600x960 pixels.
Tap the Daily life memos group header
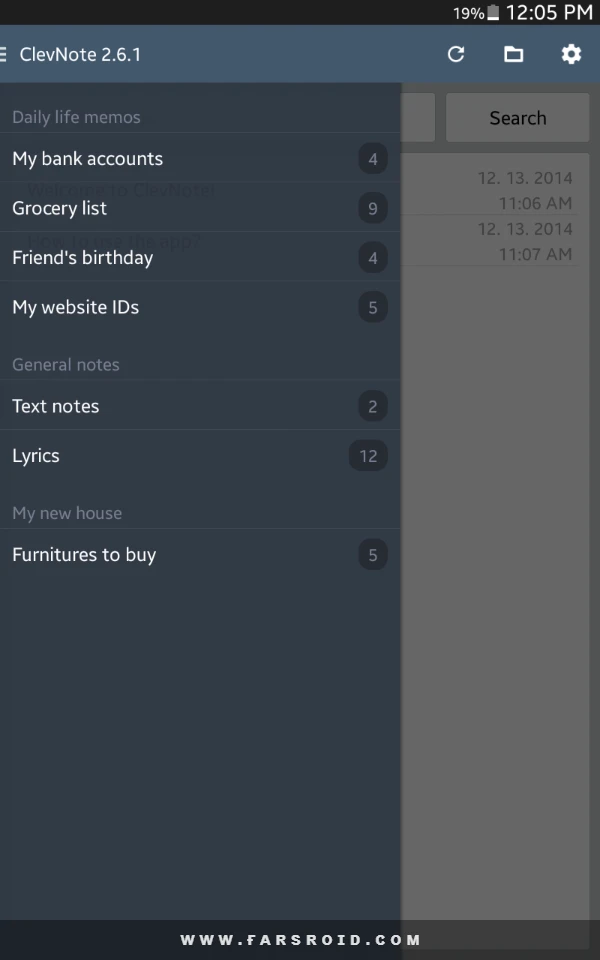coord(77,117)
